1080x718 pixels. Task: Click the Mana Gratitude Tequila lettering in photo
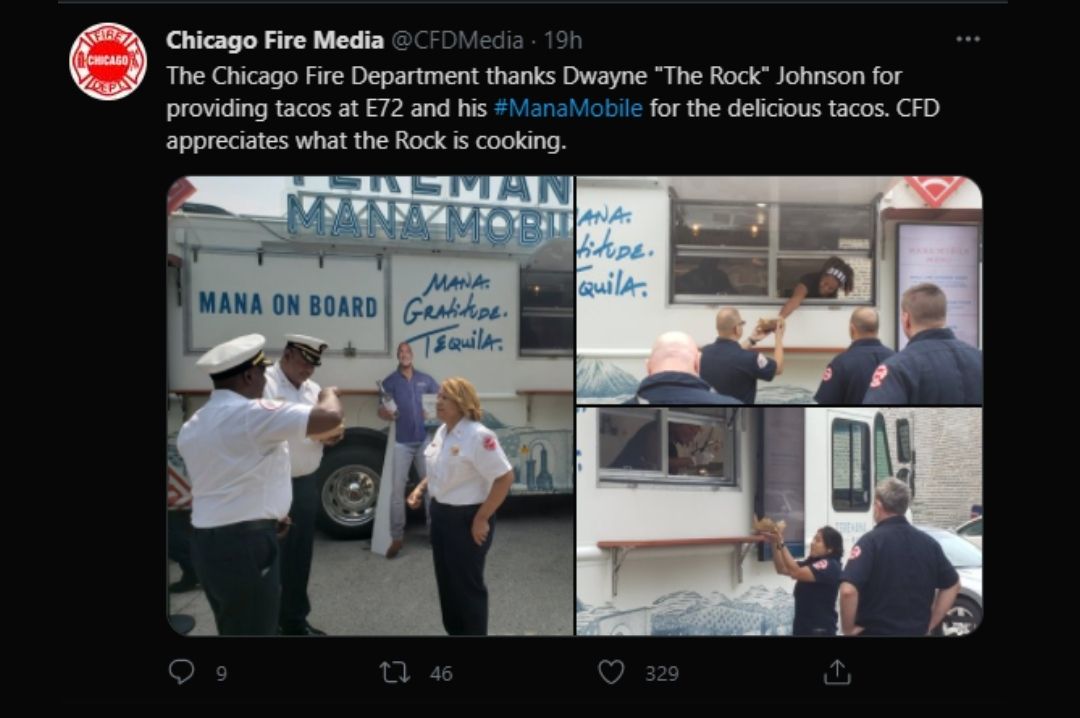(x=455, y=314)
